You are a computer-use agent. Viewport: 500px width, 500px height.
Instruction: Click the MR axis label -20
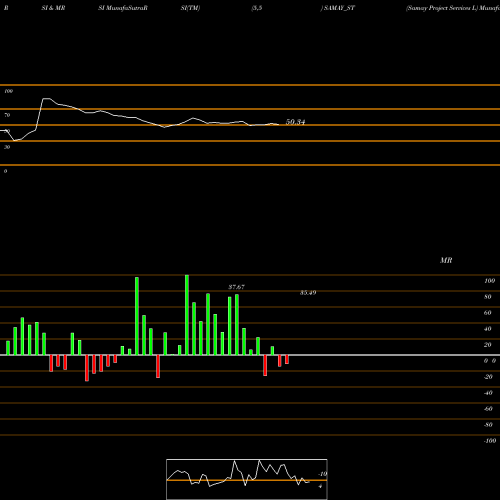(x=488, y=377)
